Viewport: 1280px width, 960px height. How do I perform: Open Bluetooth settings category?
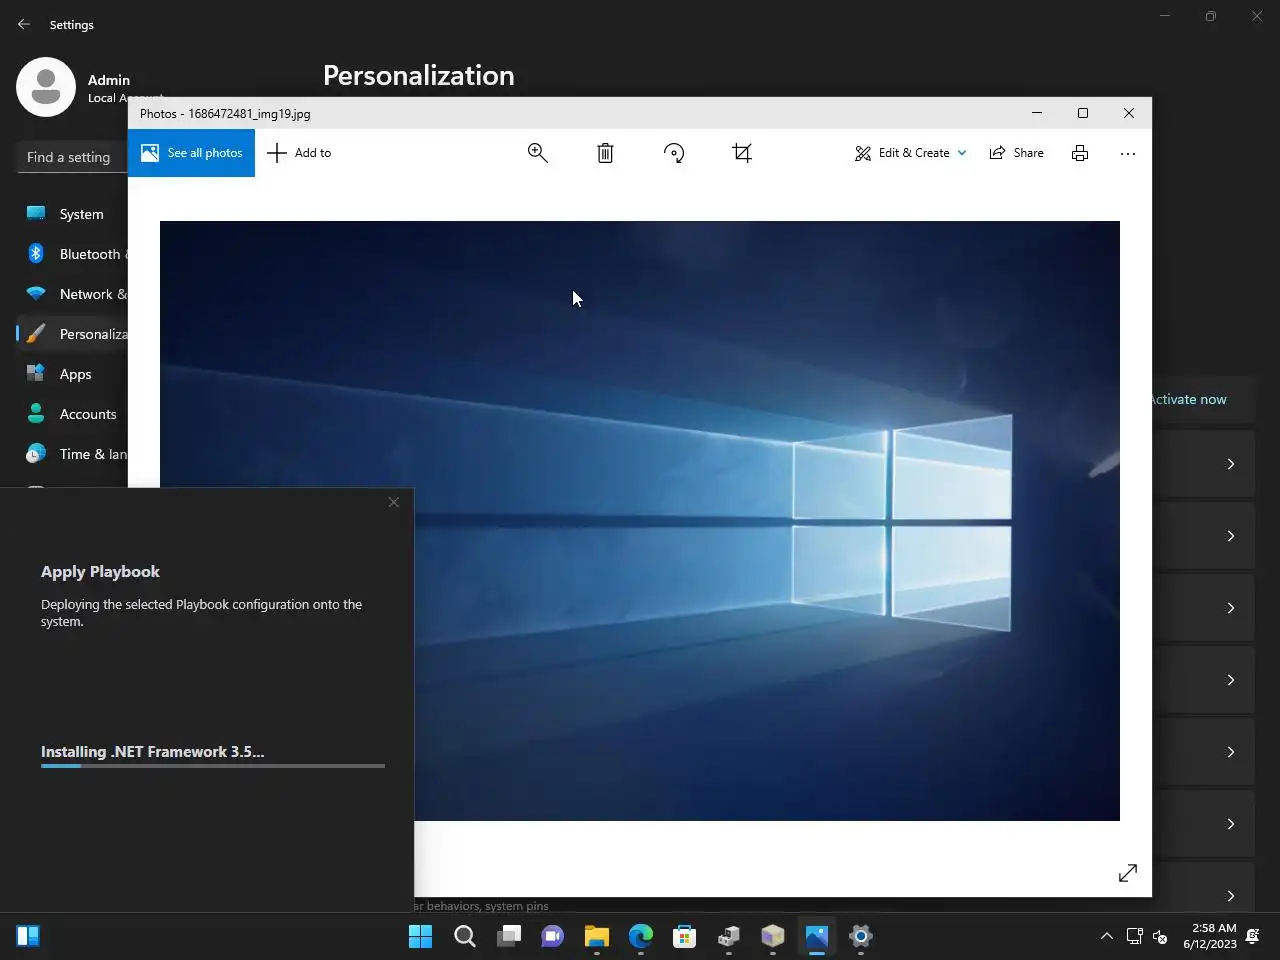[x=72, y=254]
